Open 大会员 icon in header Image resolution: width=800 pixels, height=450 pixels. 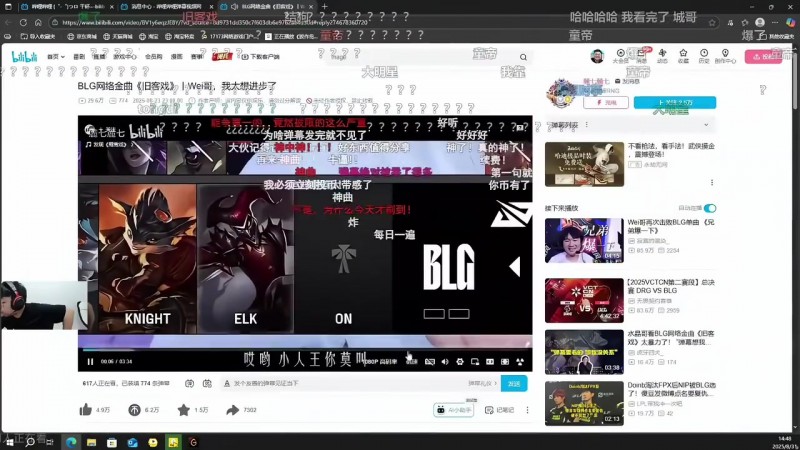click(620, 56)
